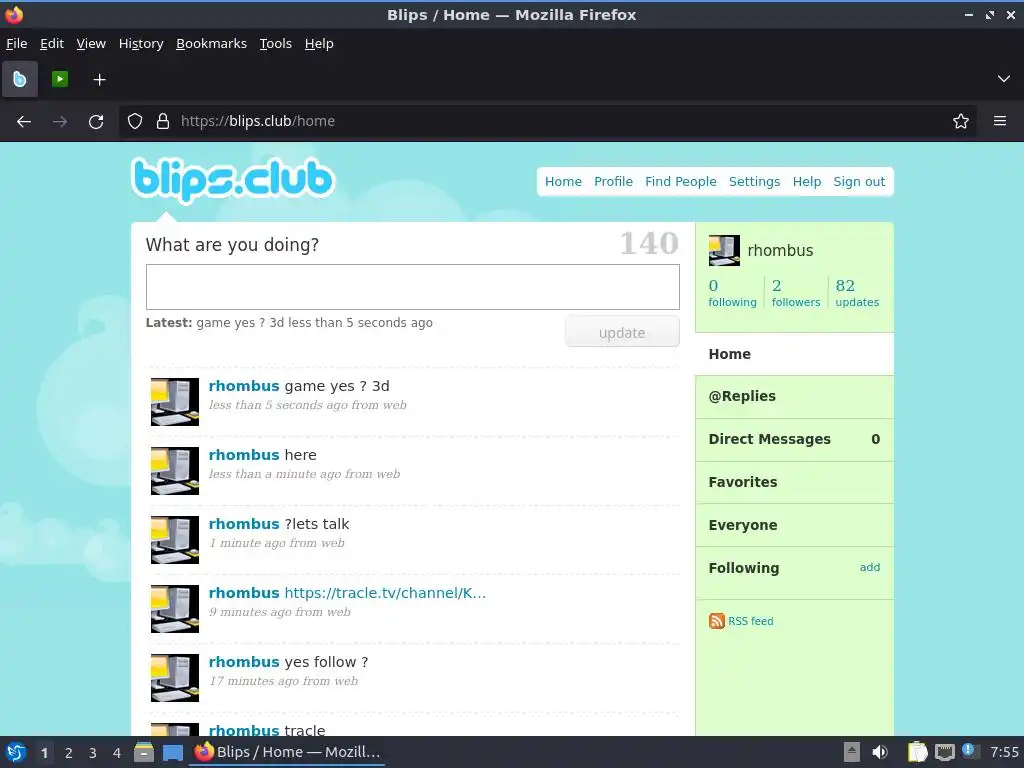Focus the 'What are you doing?' text box
This screenshot has width=1024, height=768.
pos(413,287)
